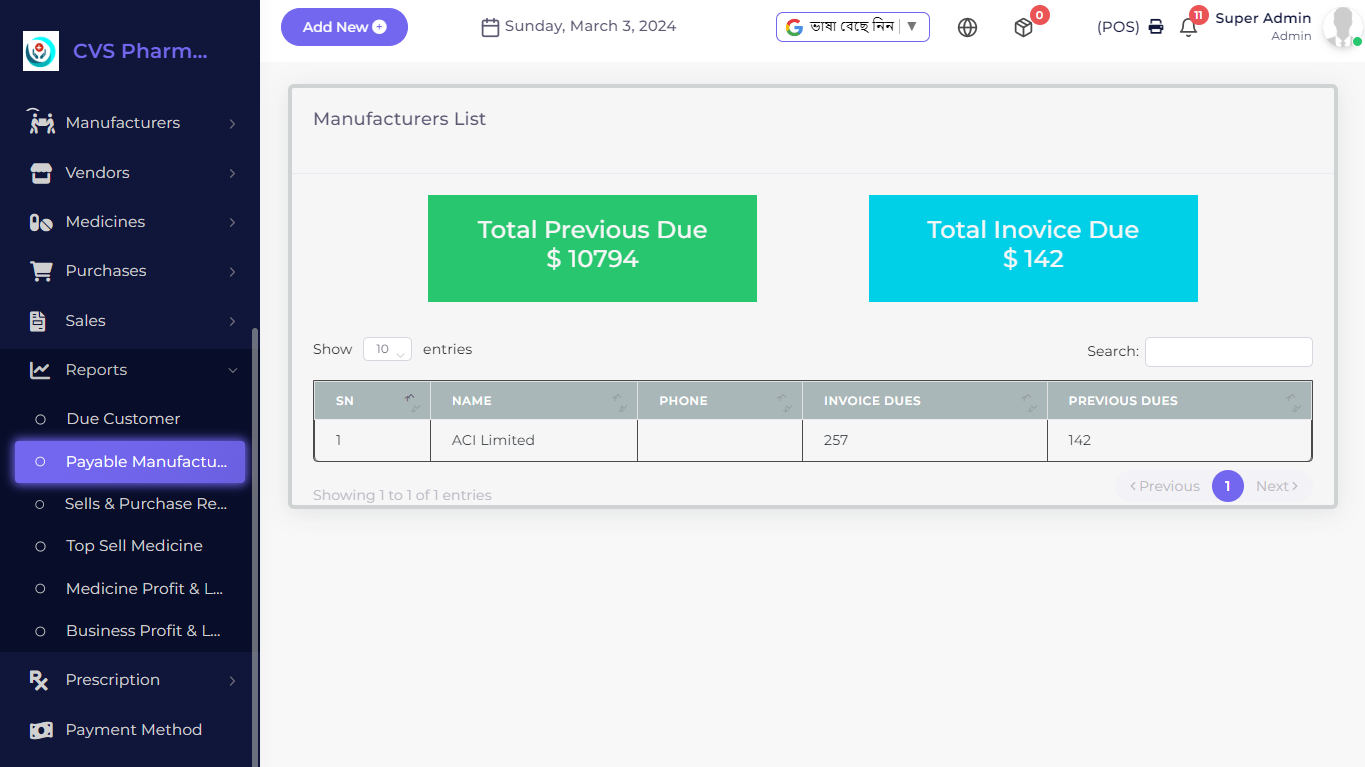Click the green Total Previous Due card

[x=592, y=248]
